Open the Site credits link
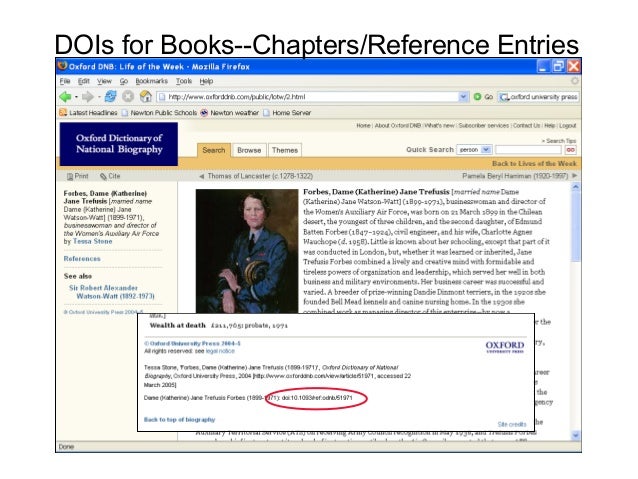The height and width of the screenshot is (479, 638). [x=512, y=424]
